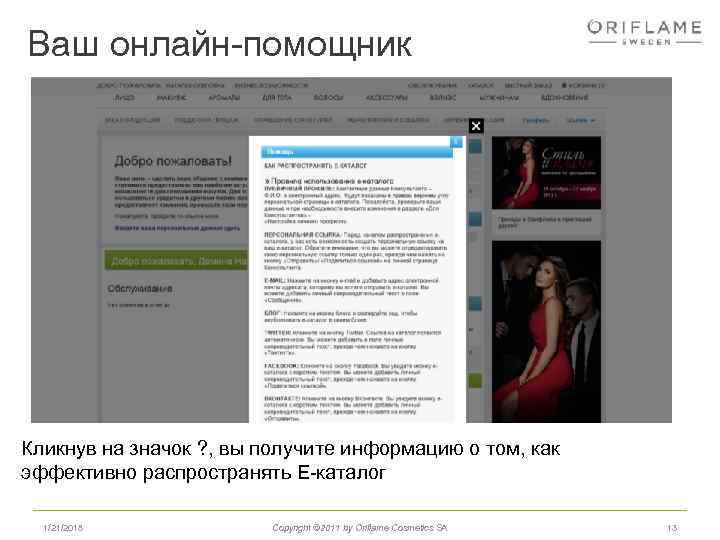Open the АРОМАТЫ category
This screenshot has width=720, height=540.
(x=224, y=98)
